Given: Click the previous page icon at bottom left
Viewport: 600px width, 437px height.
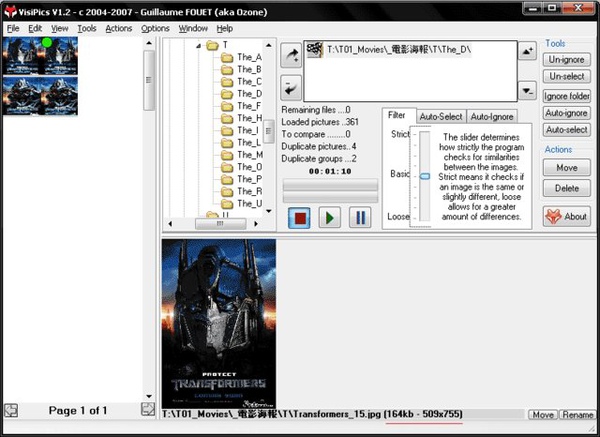Looking at the screenshot, I should (x=11, y=410).
